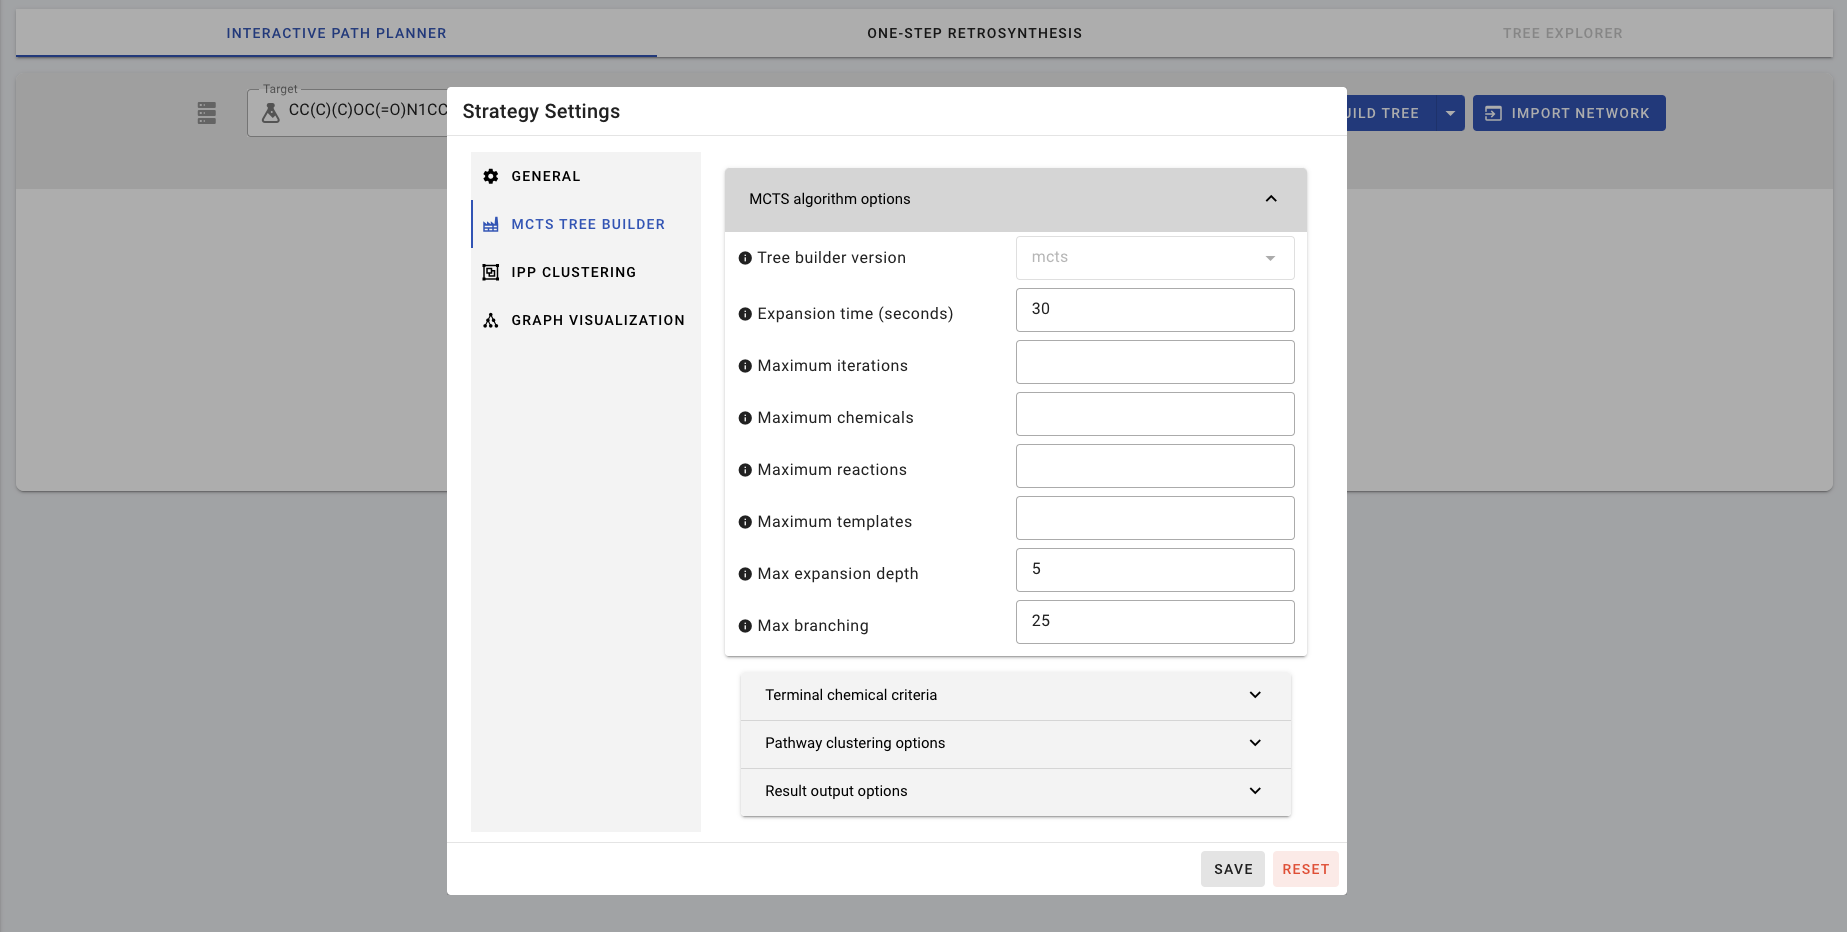The width and height of the screenshot is (1847, 932).
Task: Click the Max expansion depth input field
Action: pyautogui.click(x=1155, y=570)
